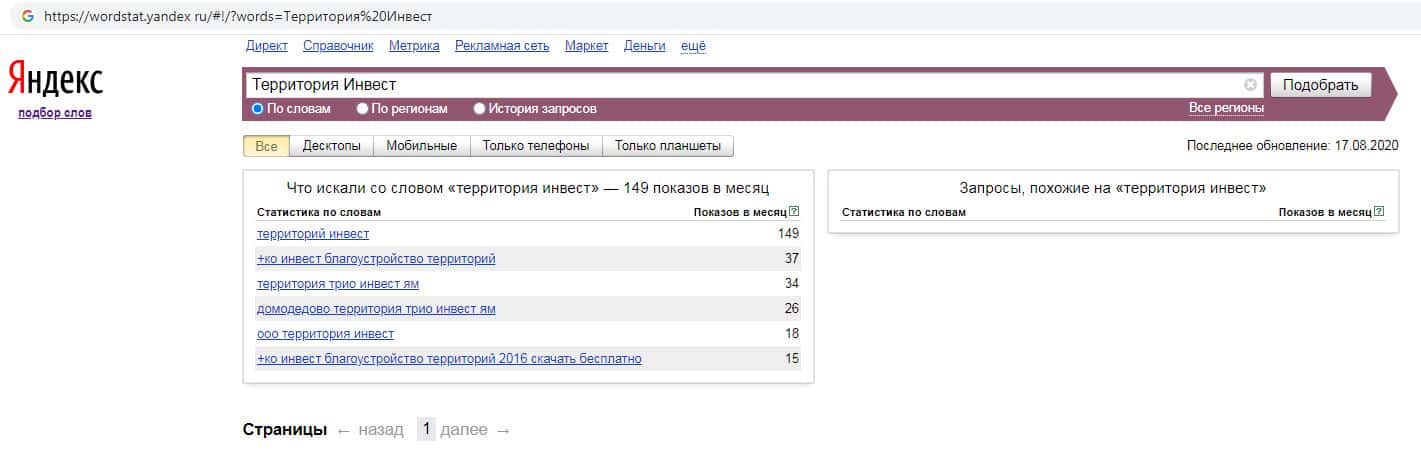Click the 'Территория Инвест' search input field
This screenshot has height=461, width=1421.
tap(740, 85)
